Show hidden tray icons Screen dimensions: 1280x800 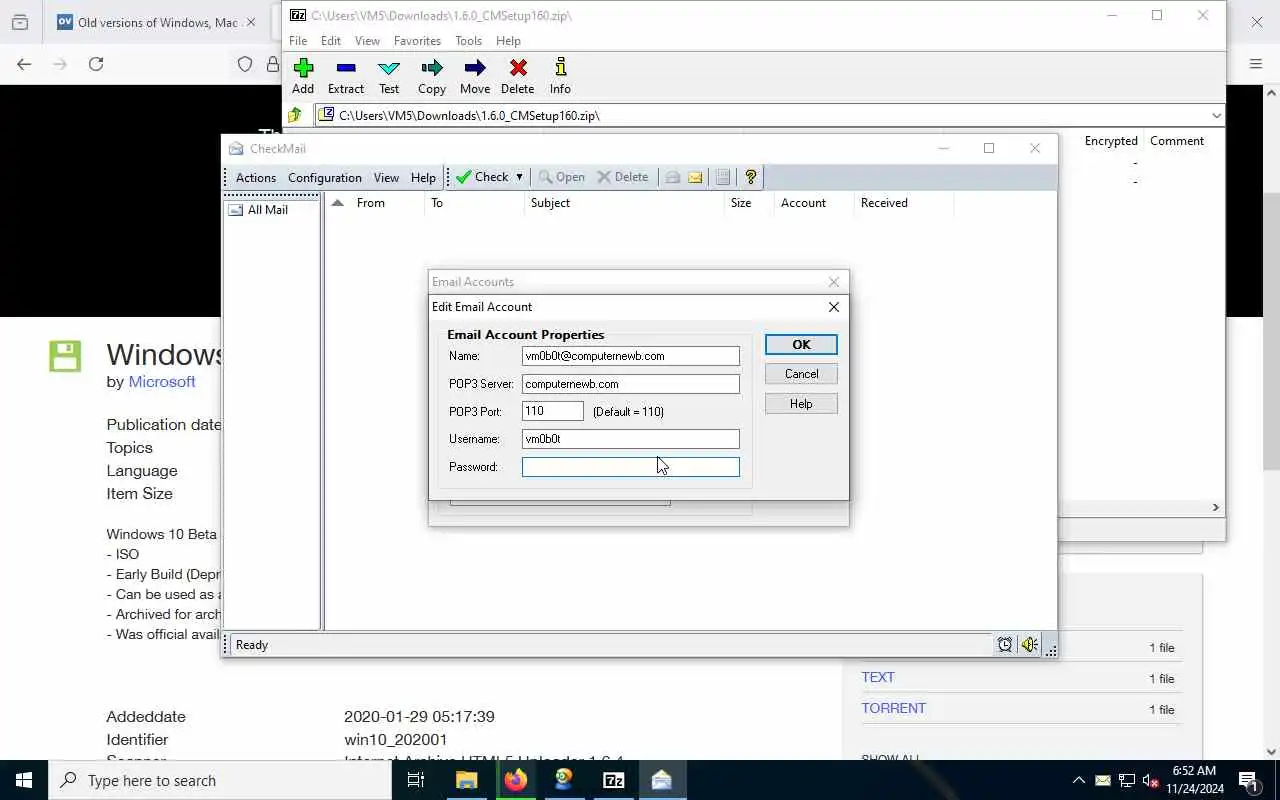pos(1078,780)
